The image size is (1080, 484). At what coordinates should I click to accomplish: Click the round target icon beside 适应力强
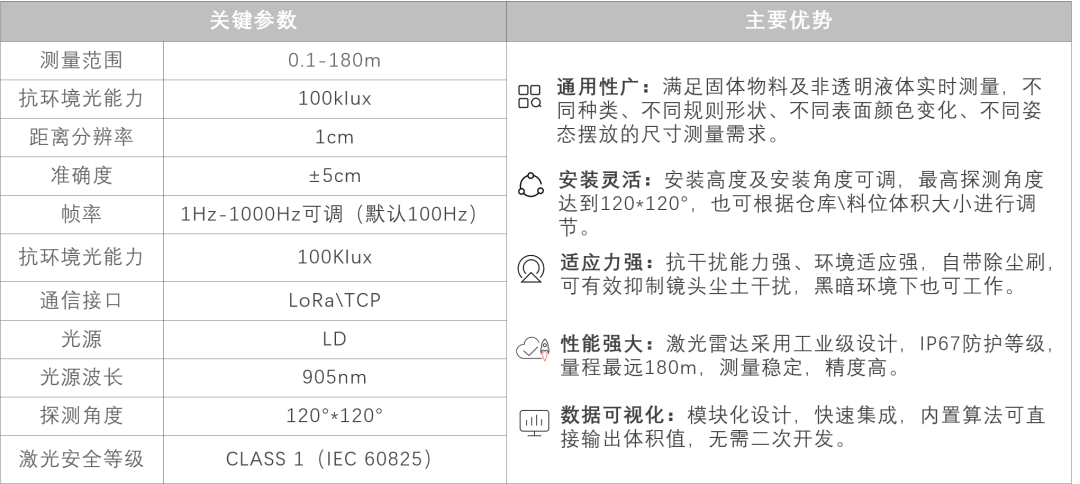(530, 269)
